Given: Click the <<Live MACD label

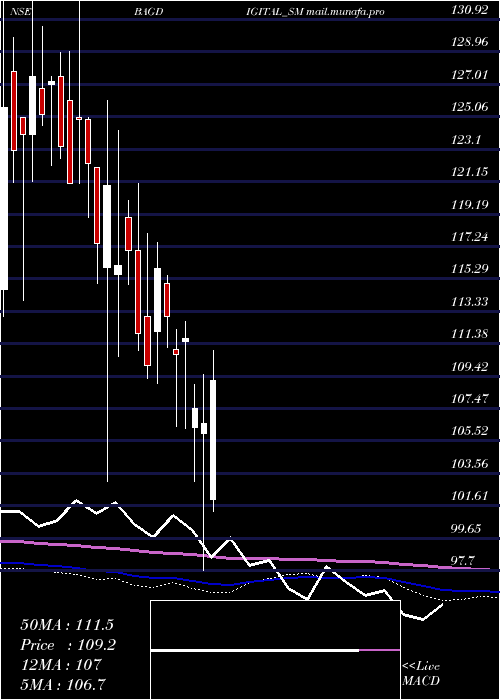Looking at the screenshot, I should pos(421,674).
